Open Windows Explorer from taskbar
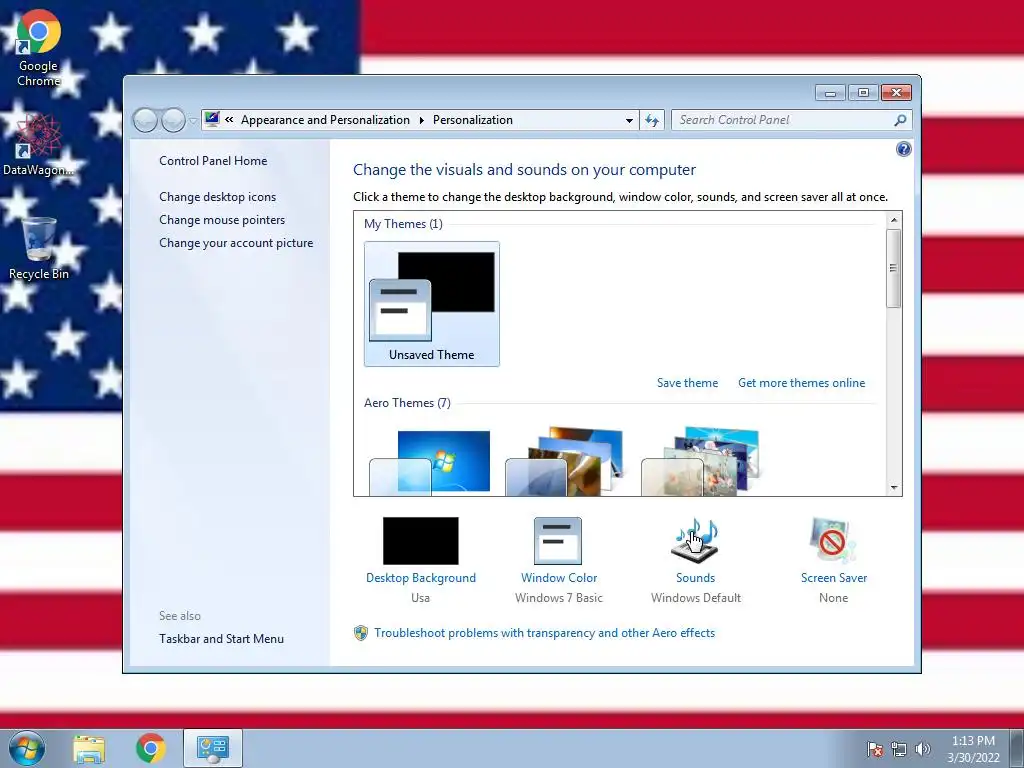1024x768 pixels. 89,749
